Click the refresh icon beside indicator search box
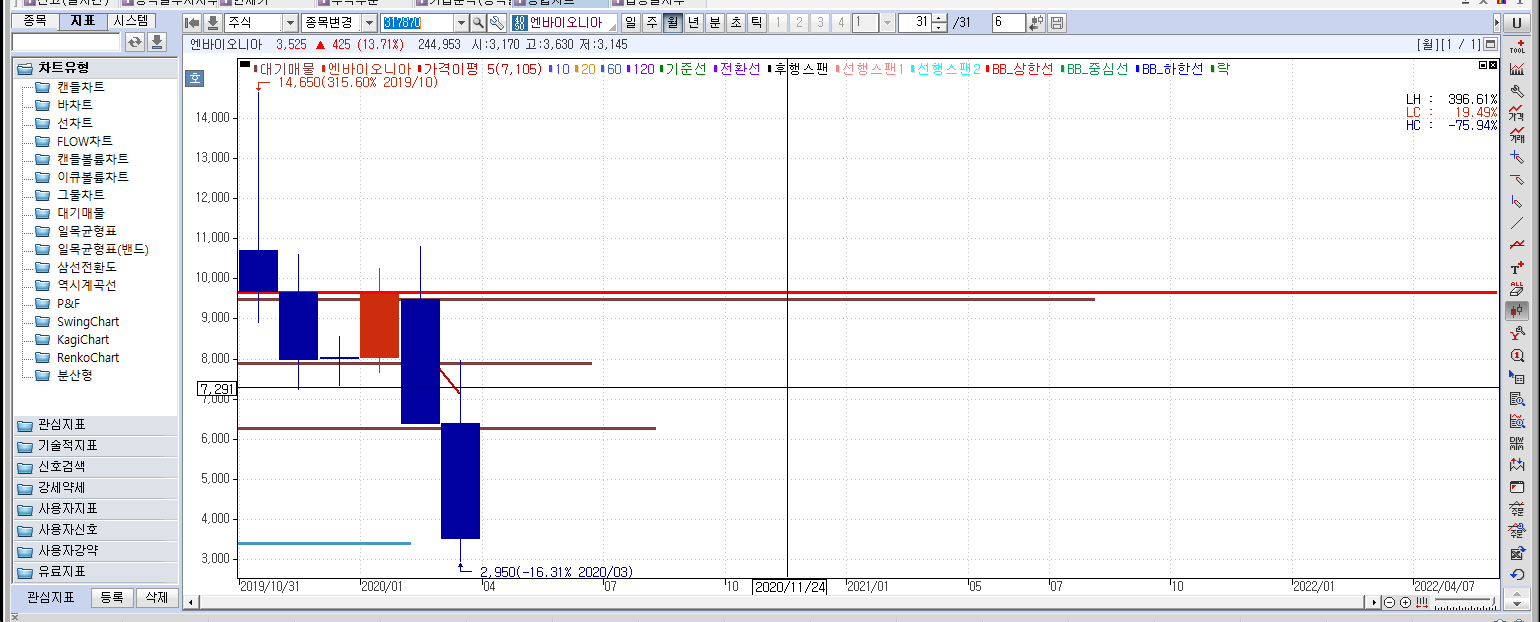Image resolution: width=1540 pixels, height=622 pixels. click(x=135, y=42)
